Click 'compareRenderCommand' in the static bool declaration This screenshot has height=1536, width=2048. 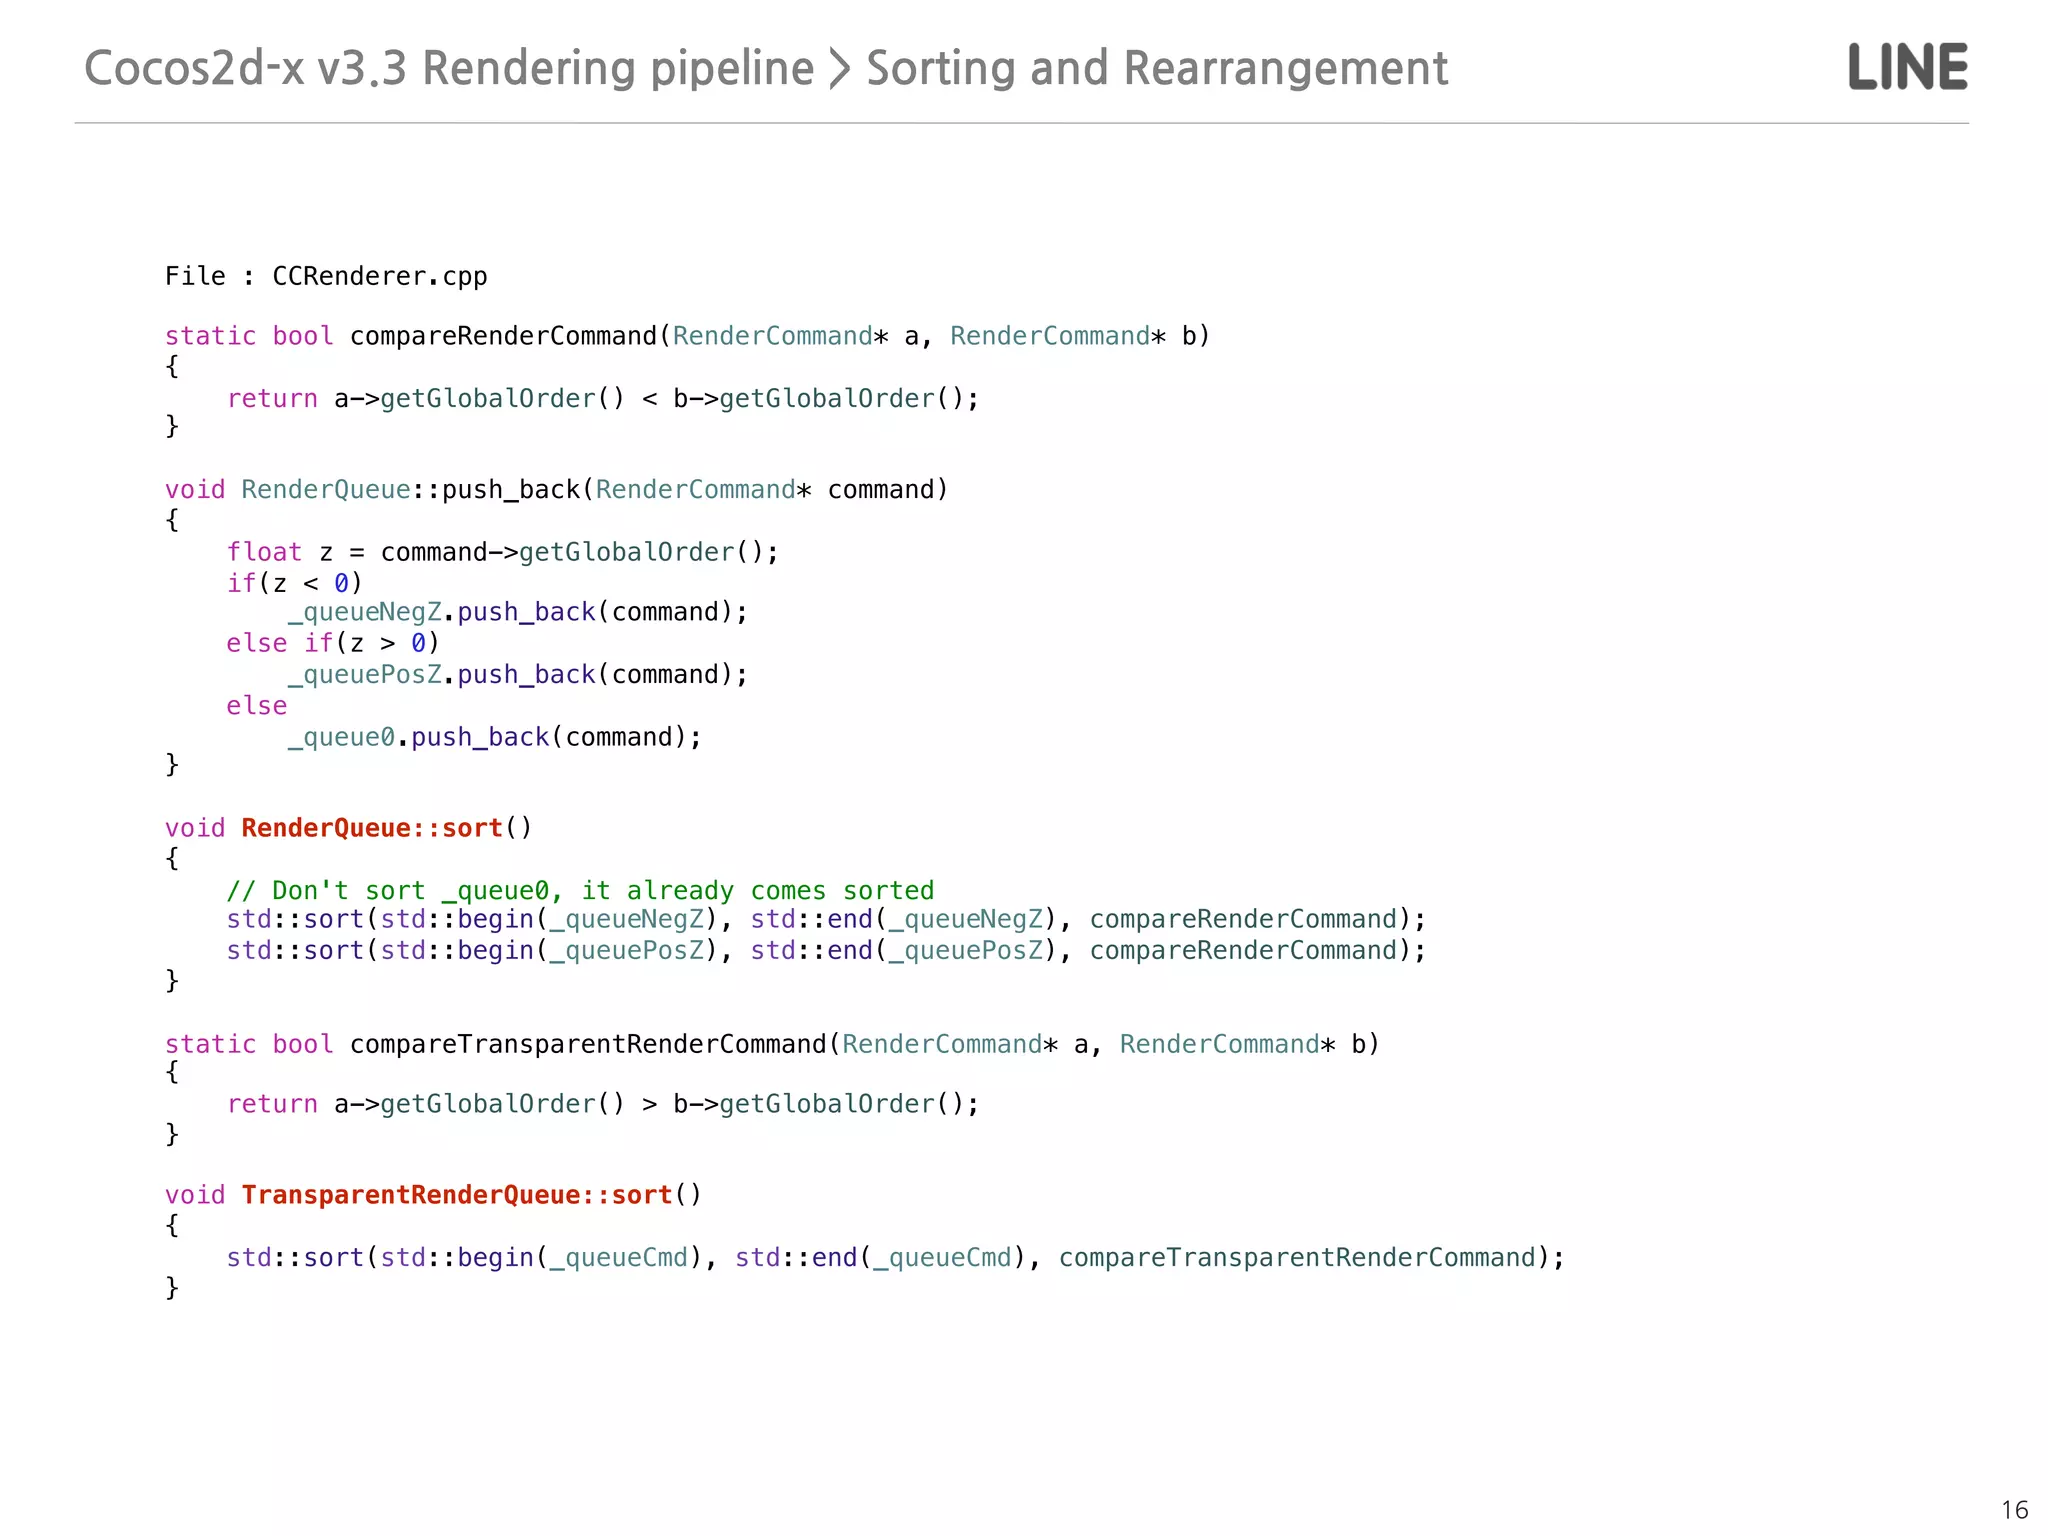[x=503, y=336]
